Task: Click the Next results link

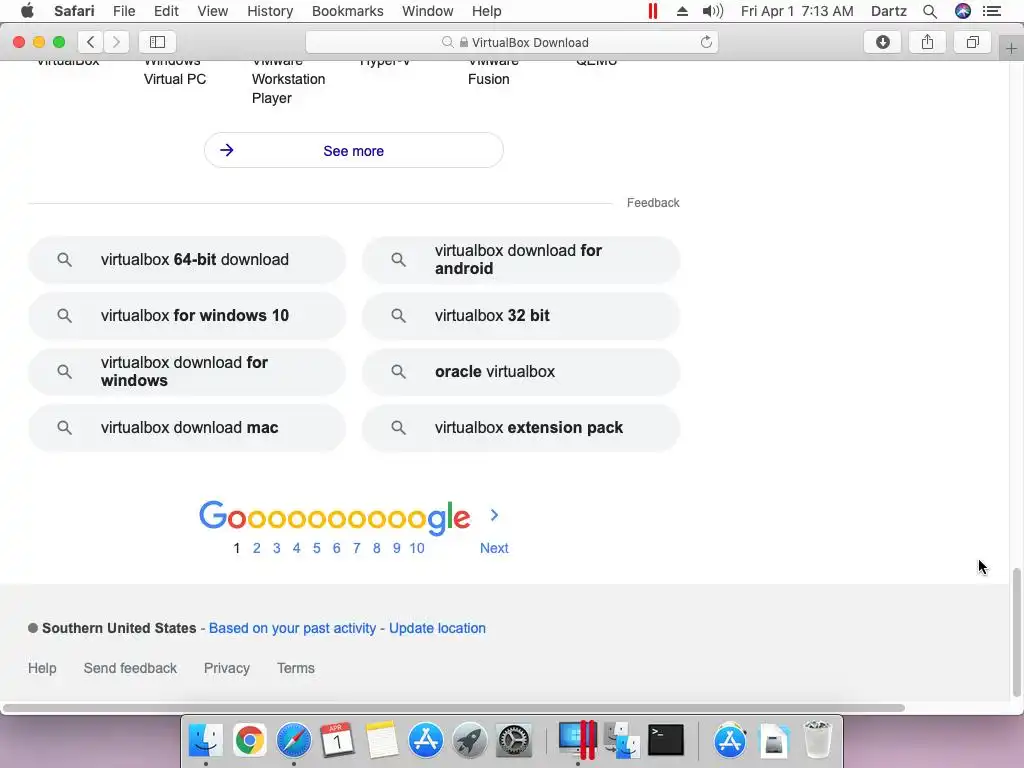Action: pos(494,548)
